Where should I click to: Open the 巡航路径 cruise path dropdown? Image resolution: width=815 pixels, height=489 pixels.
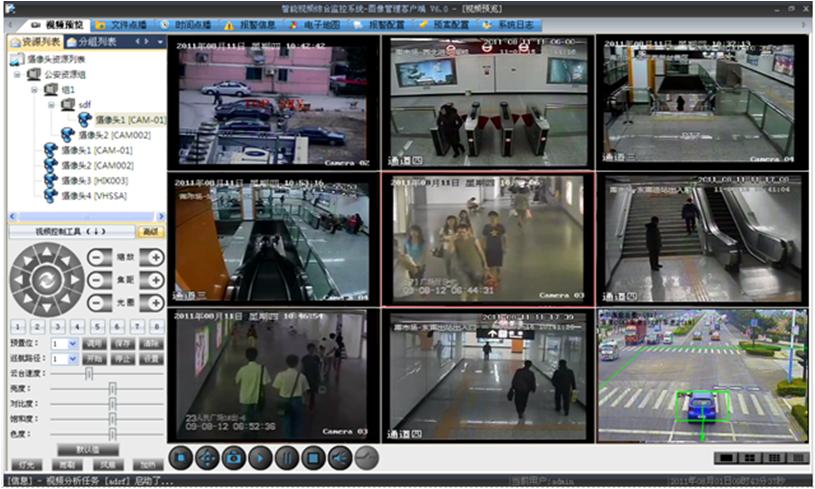coord(71,358)
